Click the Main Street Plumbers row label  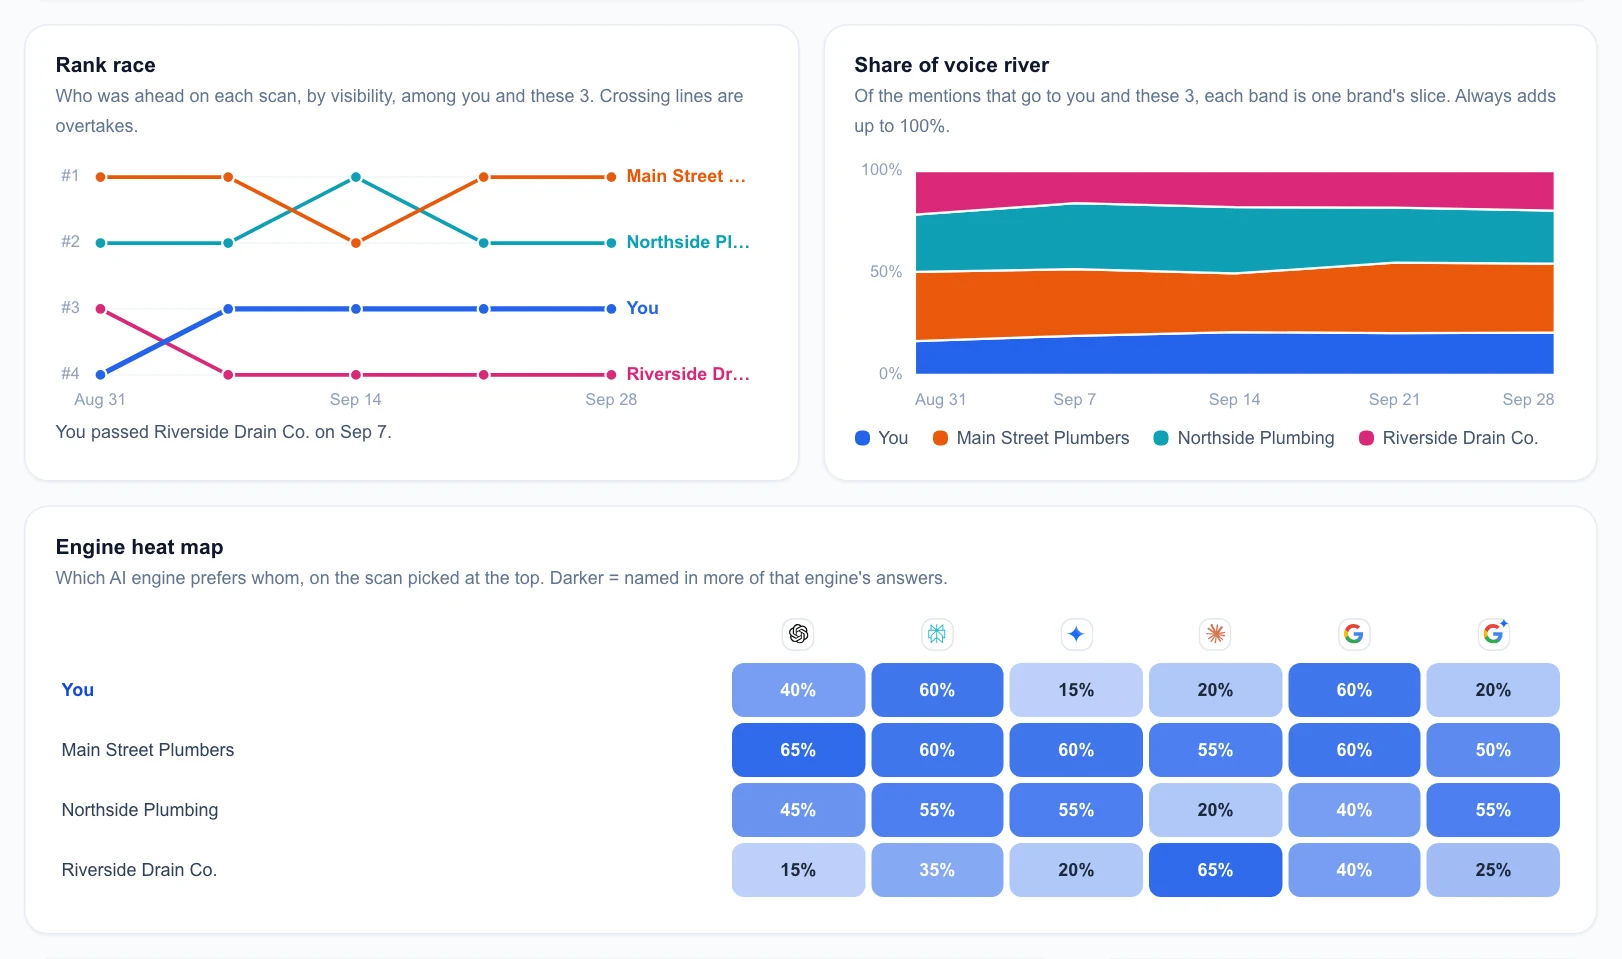148,750
